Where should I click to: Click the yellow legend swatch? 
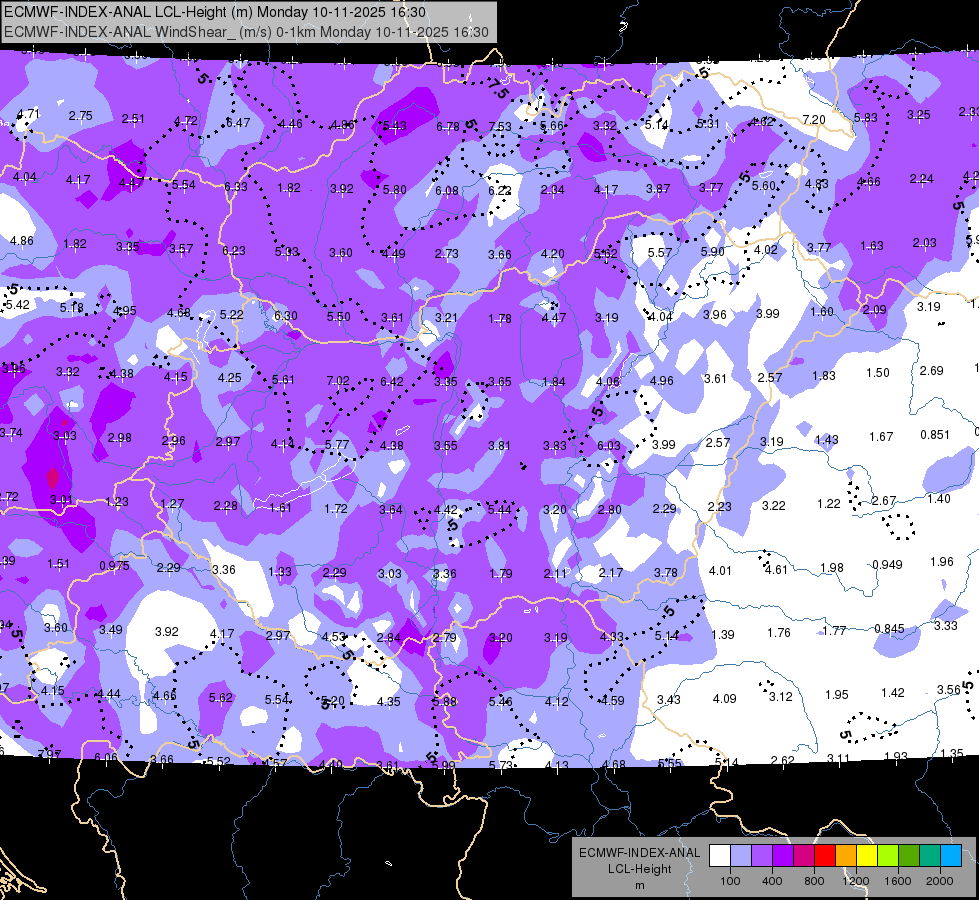pos(867,855)
